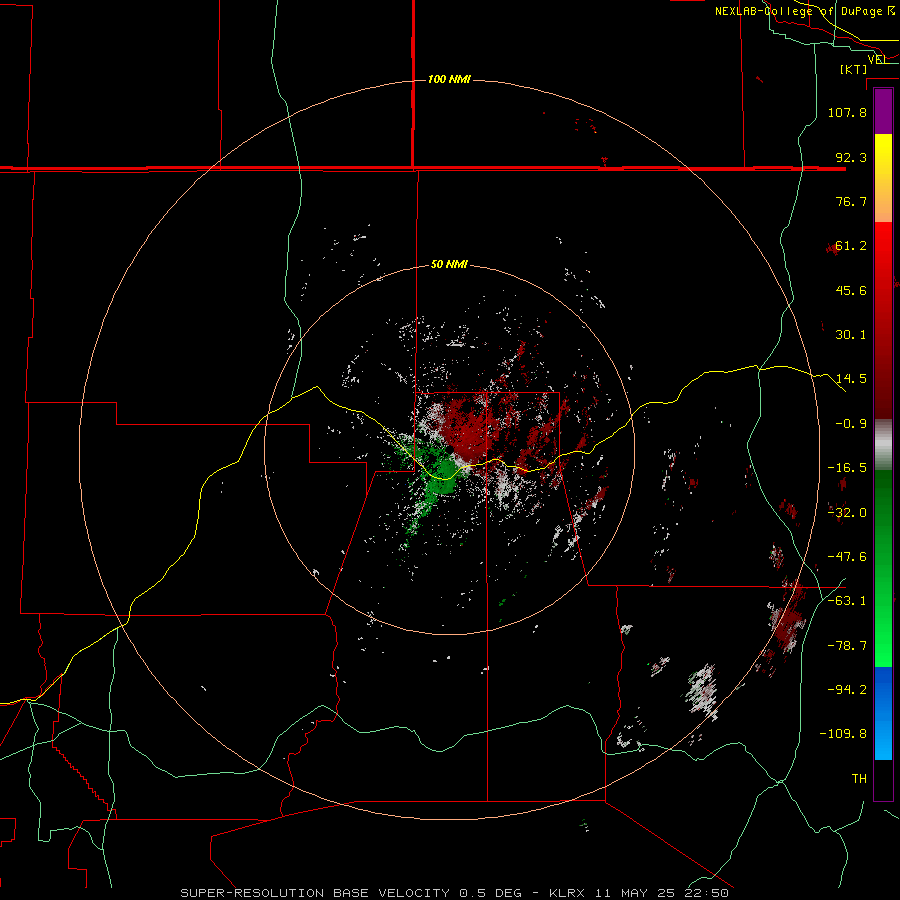The image size is (900, 900).
Task: Select the 45.6 legend value
Action: pos(851,290)
